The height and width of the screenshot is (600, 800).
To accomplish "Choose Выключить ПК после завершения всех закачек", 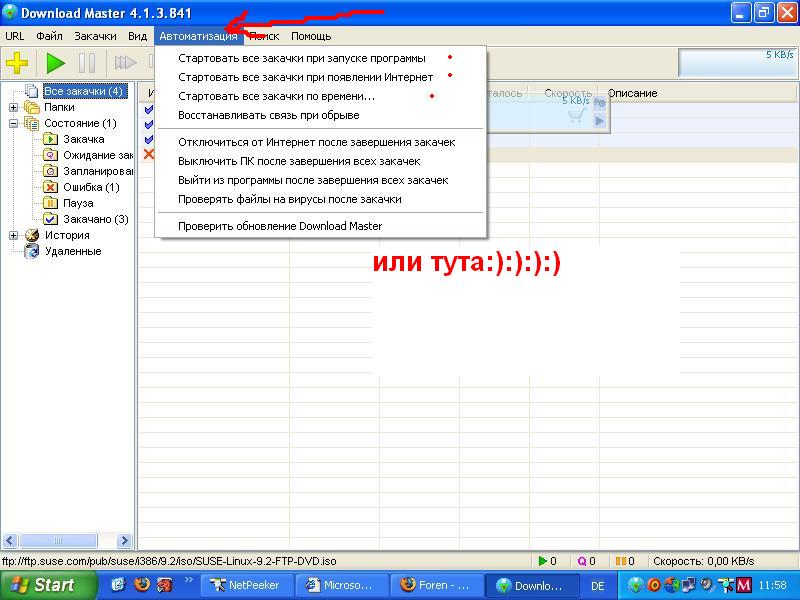I will (x=320, y=161).
